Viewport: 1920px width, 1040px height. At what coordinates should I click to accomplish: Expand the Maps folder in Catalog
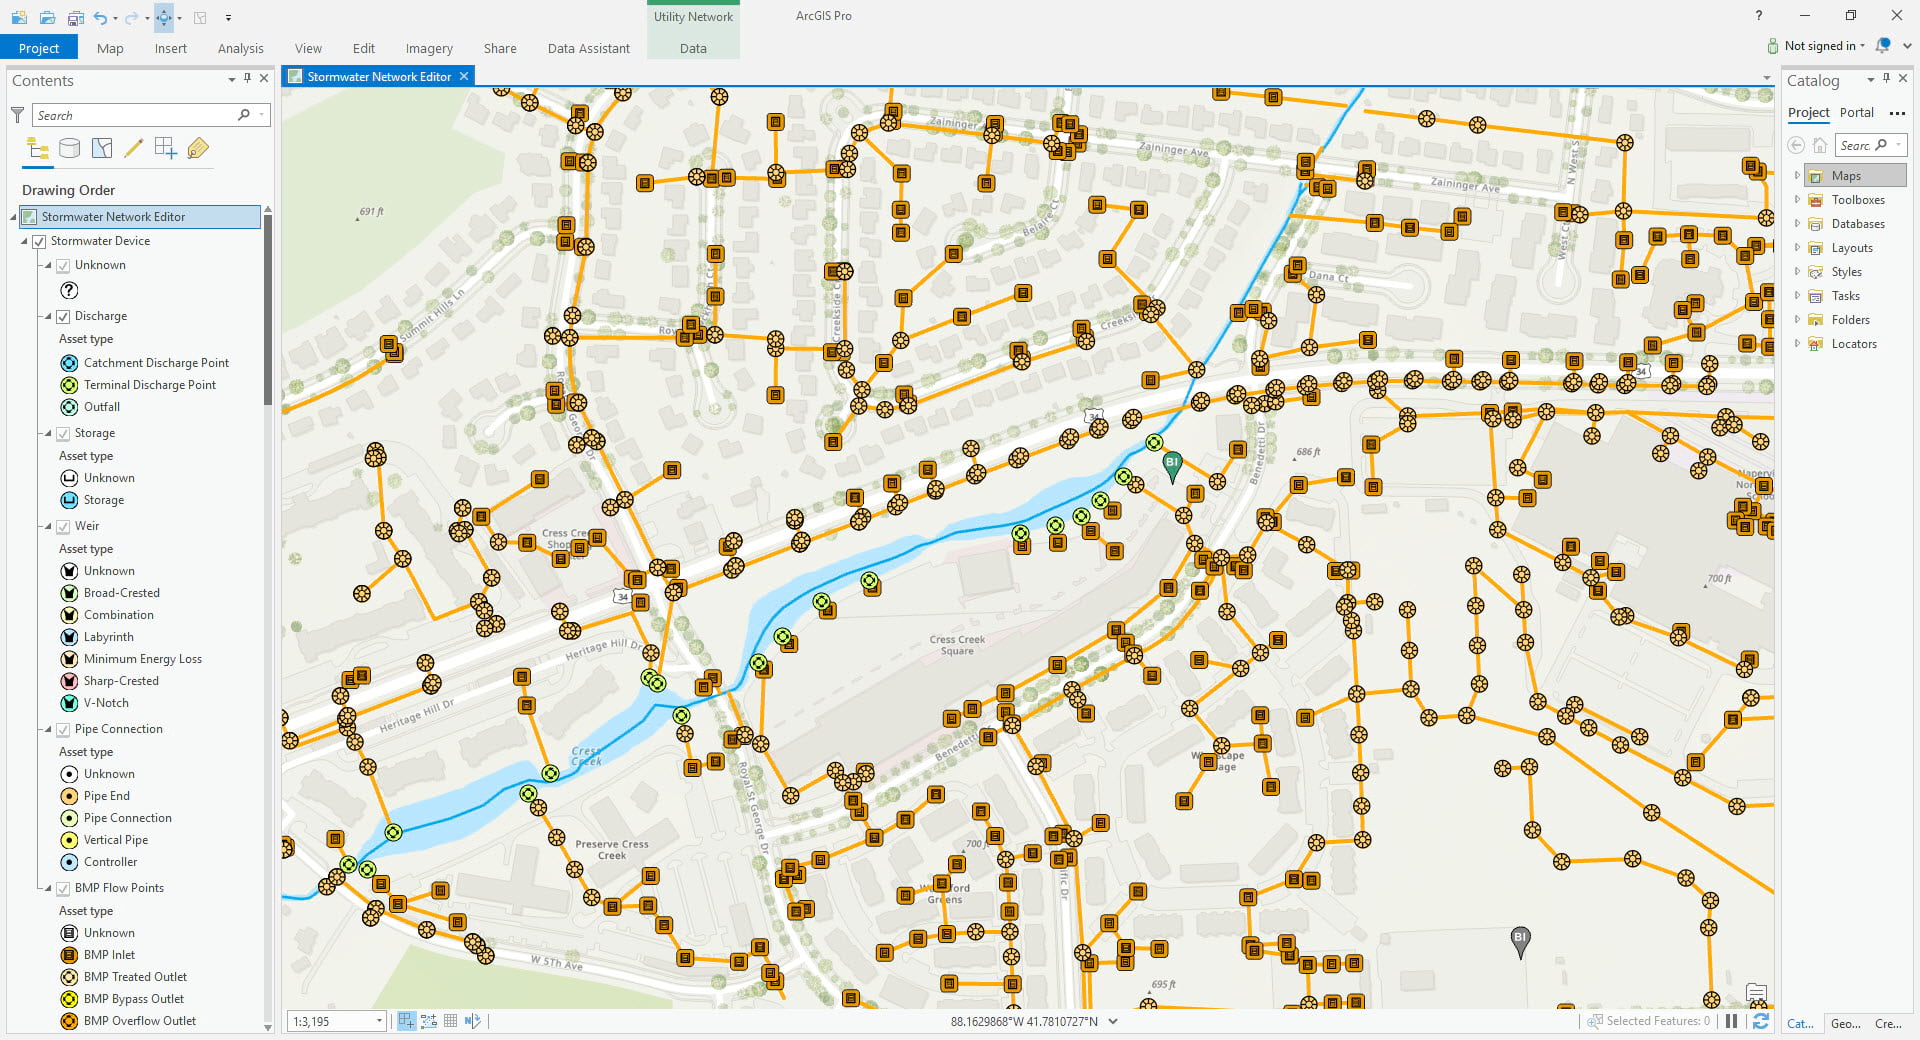[1797, 176]
